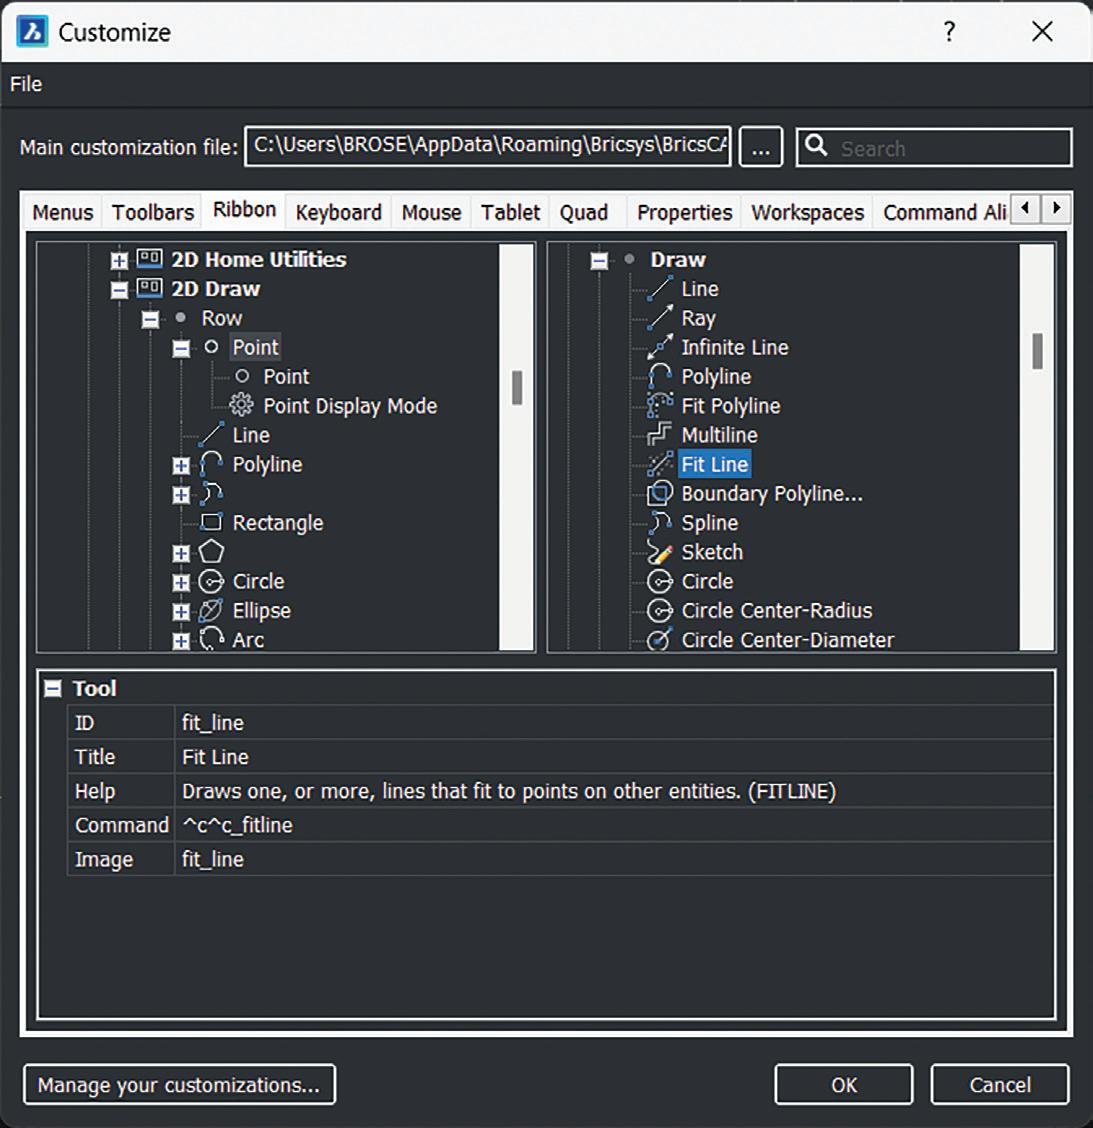Click the left tree scrollbar thumb
This screenshot has height=1128, width=1093.
pos(517,388)
